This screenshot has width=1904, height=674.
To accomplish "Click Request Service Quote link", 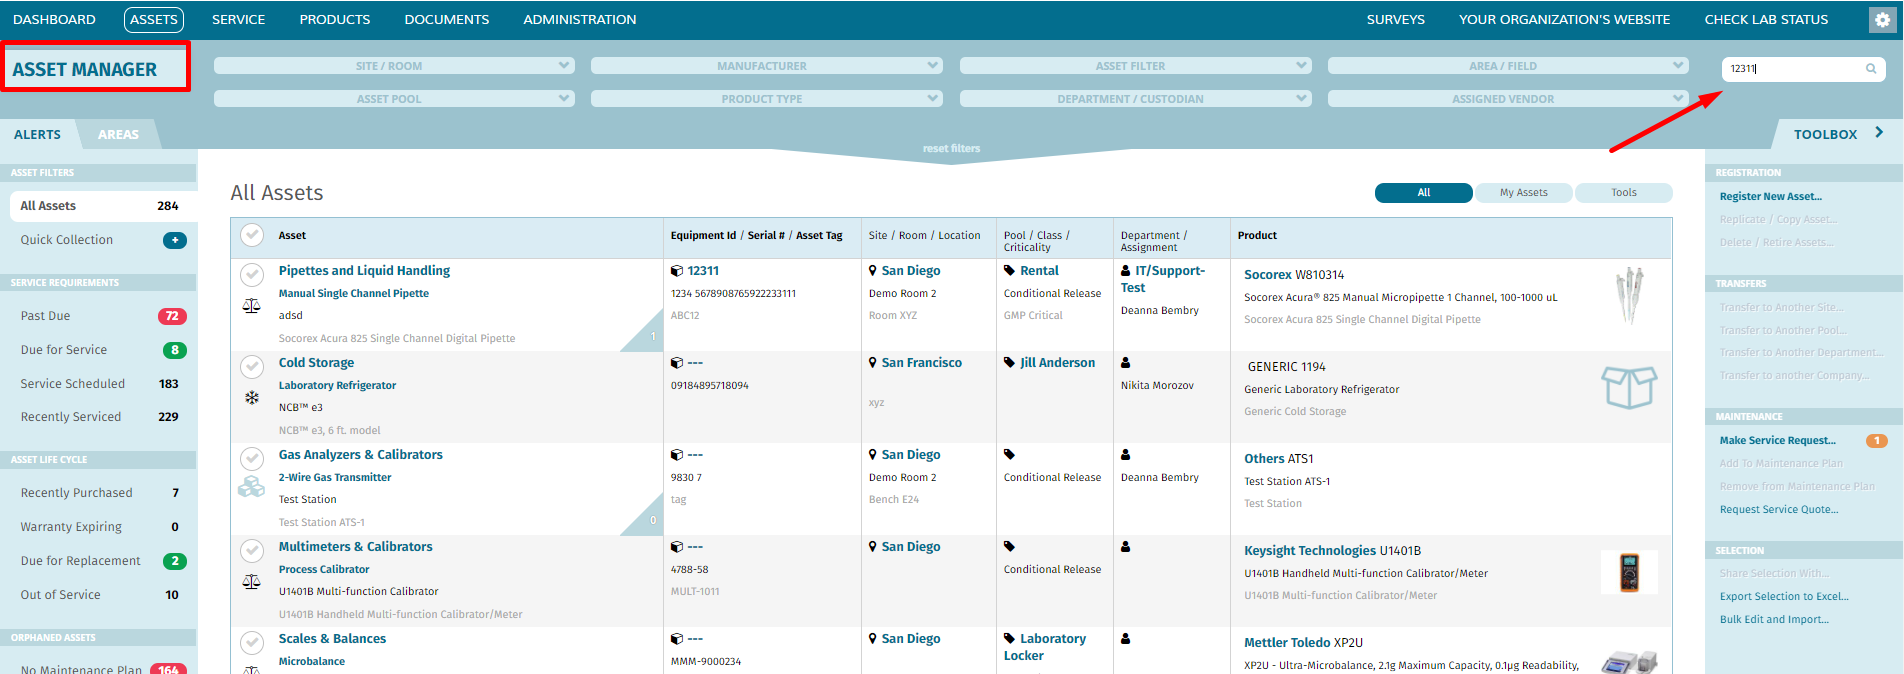I will coord(1779,509).
